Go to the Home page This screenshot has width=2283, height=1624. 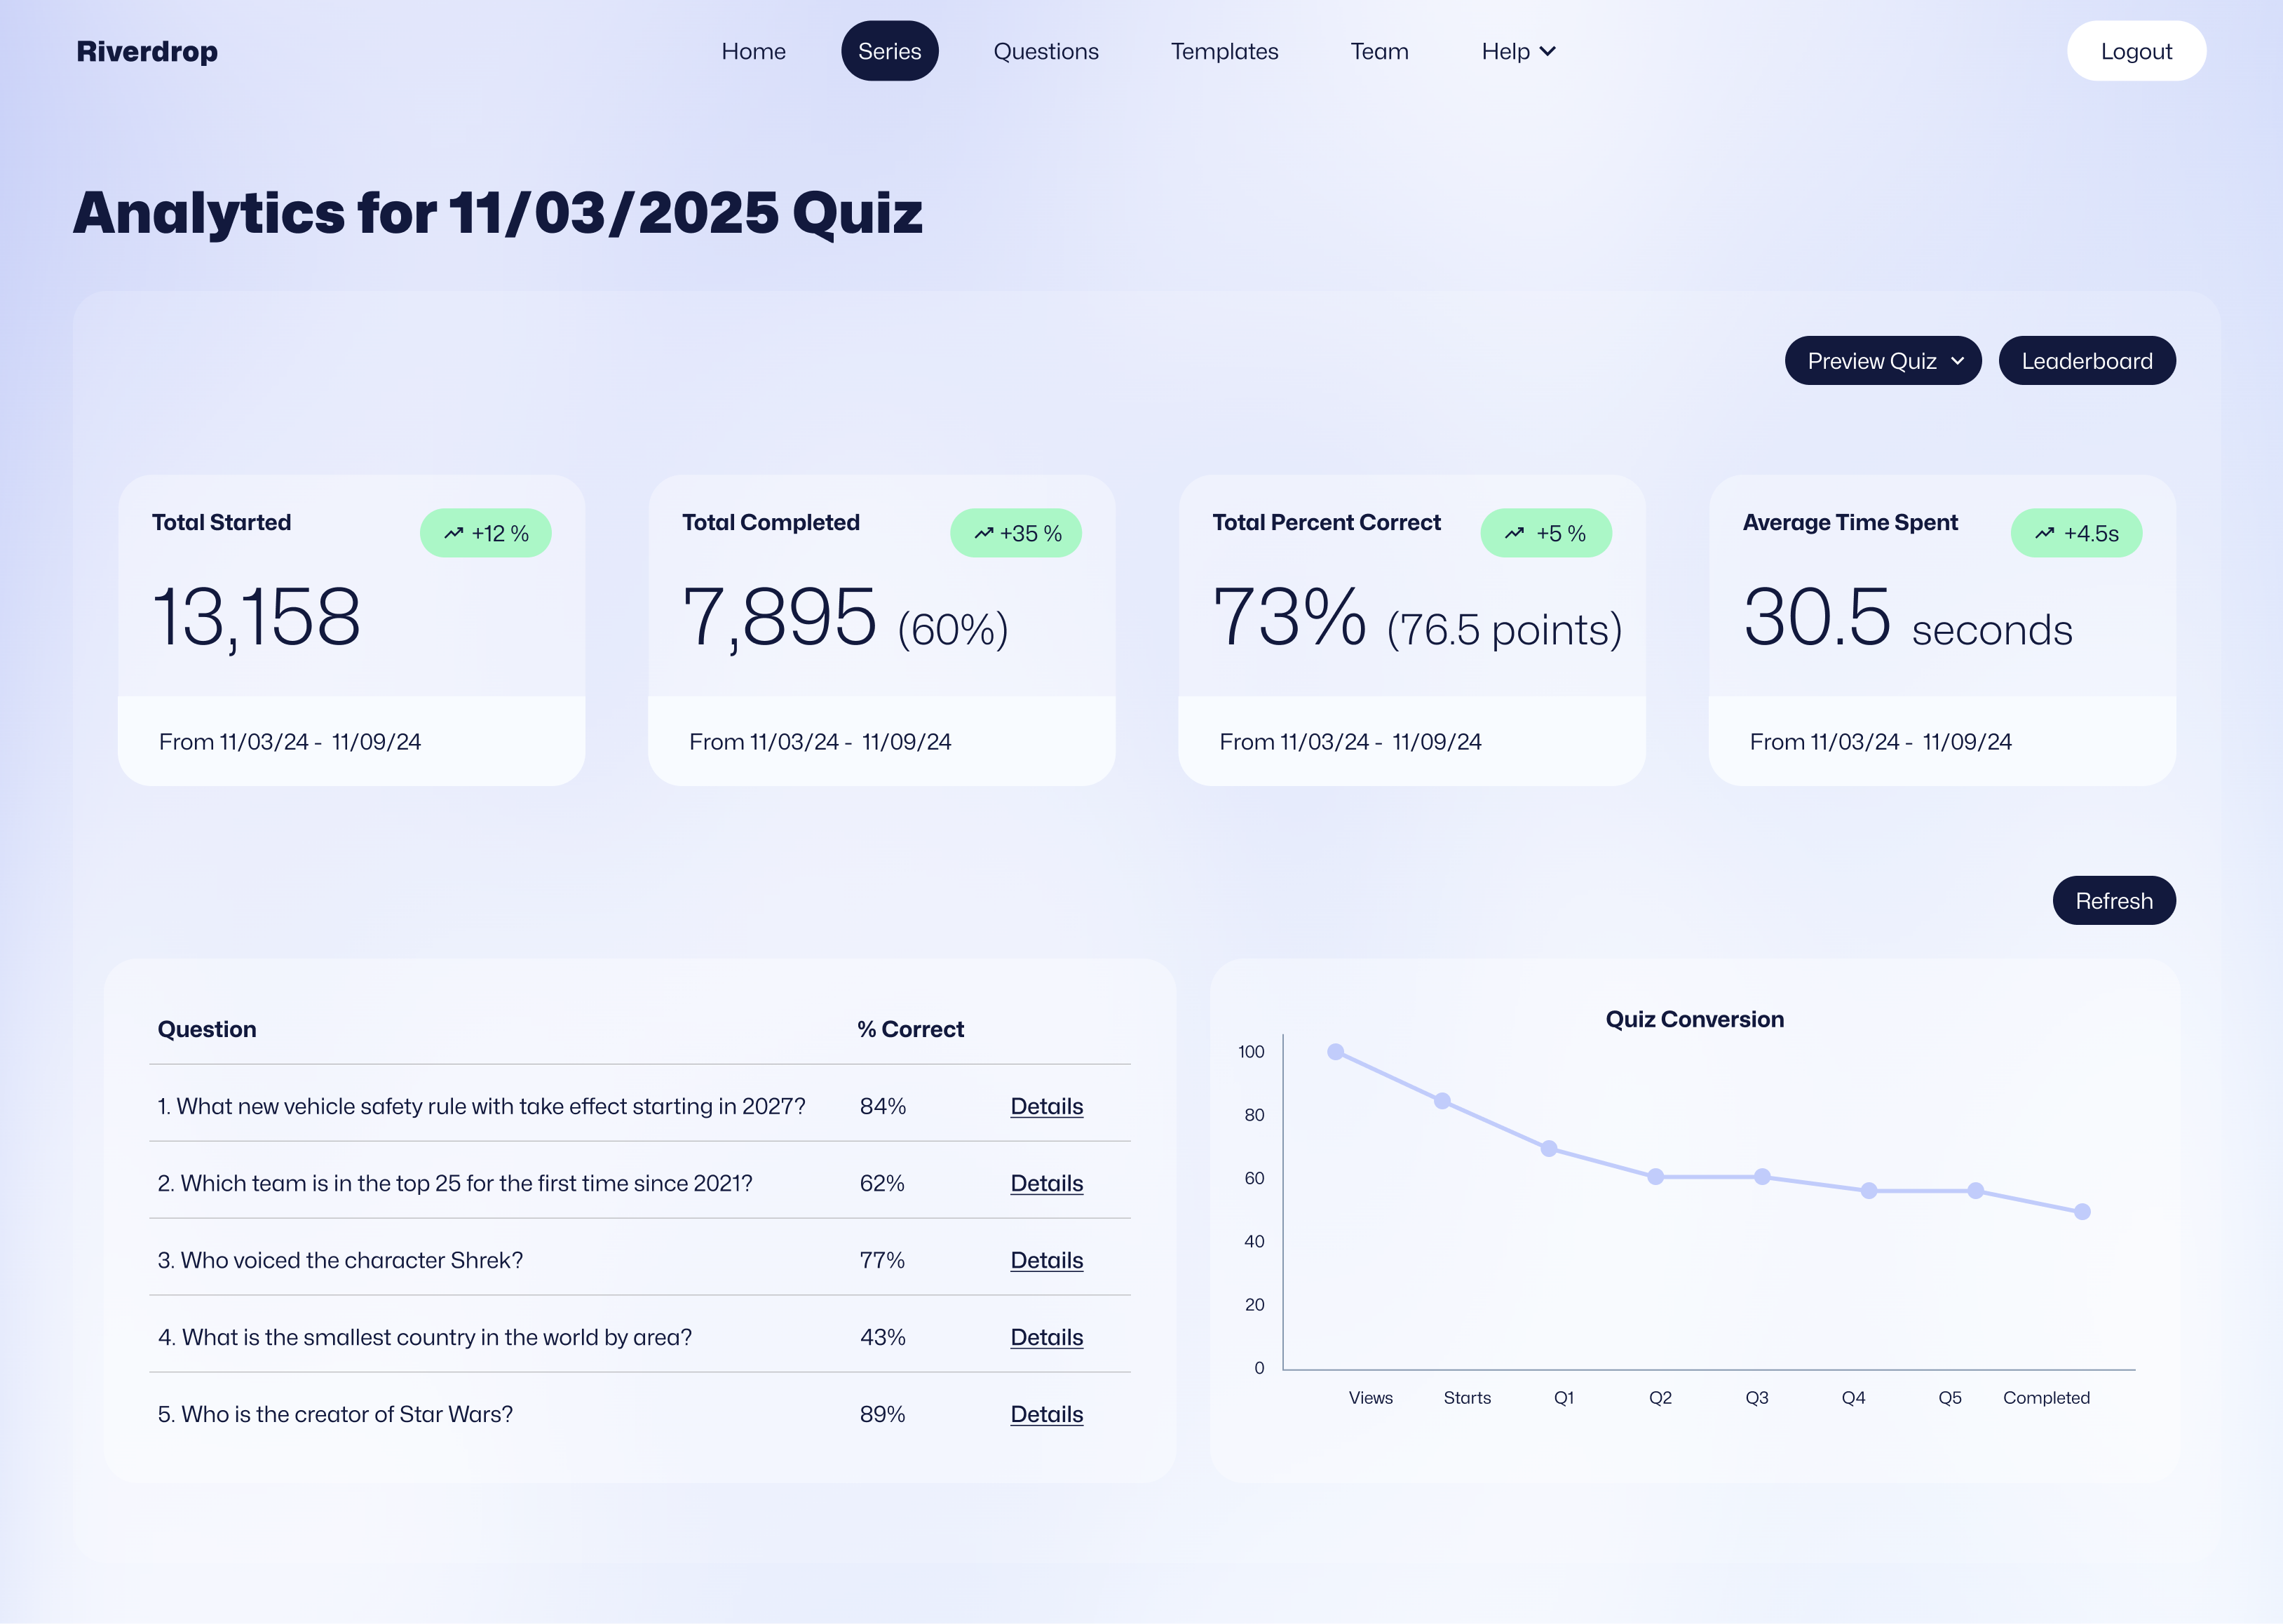pyautogui.click(x=753, y=51)
